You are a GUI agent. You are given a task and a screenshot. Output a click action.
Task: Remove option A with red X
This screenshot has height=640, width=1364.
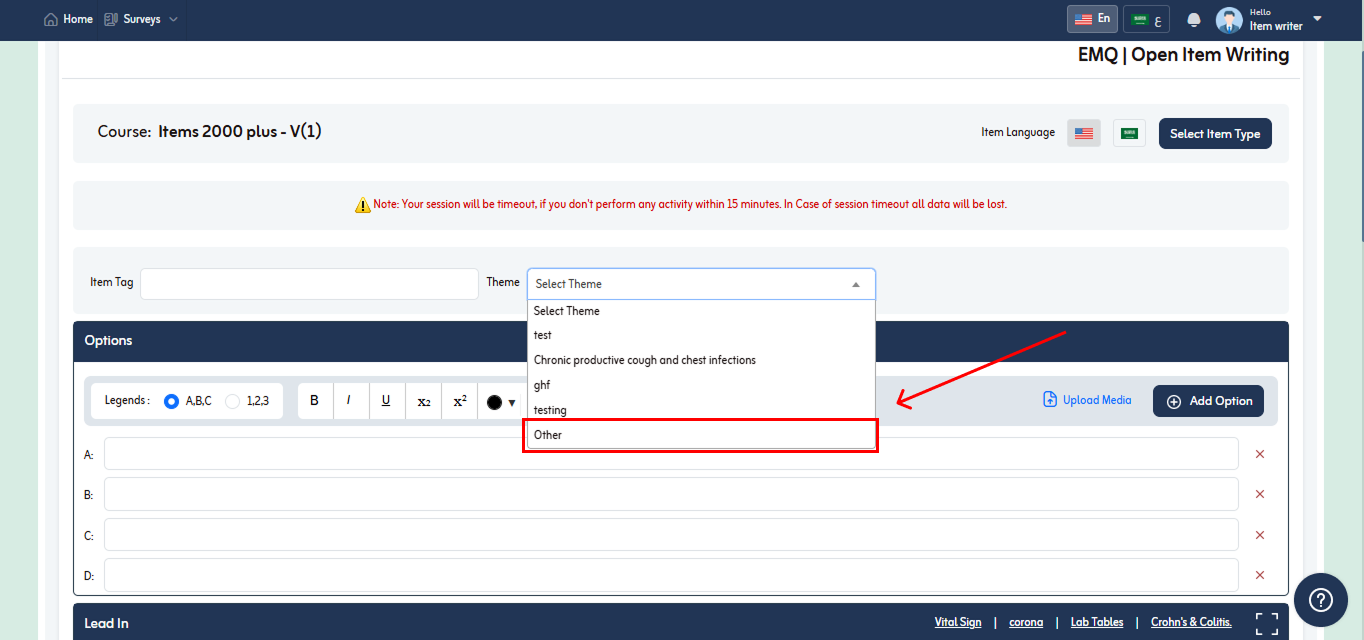1260,454
